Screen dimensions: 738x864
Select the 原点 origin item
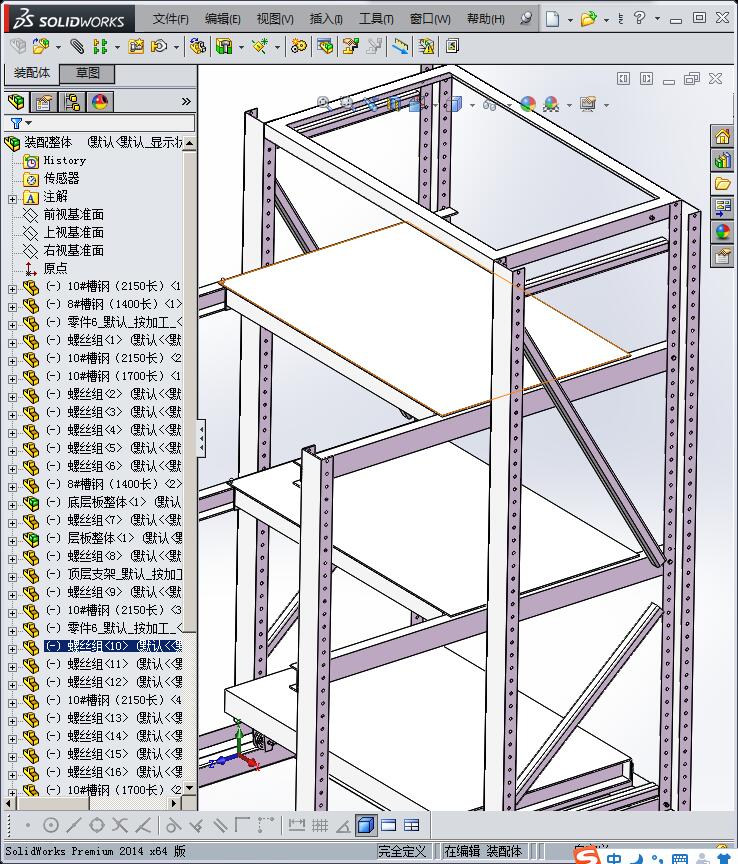pyautogui.click(x=56, y=268)
